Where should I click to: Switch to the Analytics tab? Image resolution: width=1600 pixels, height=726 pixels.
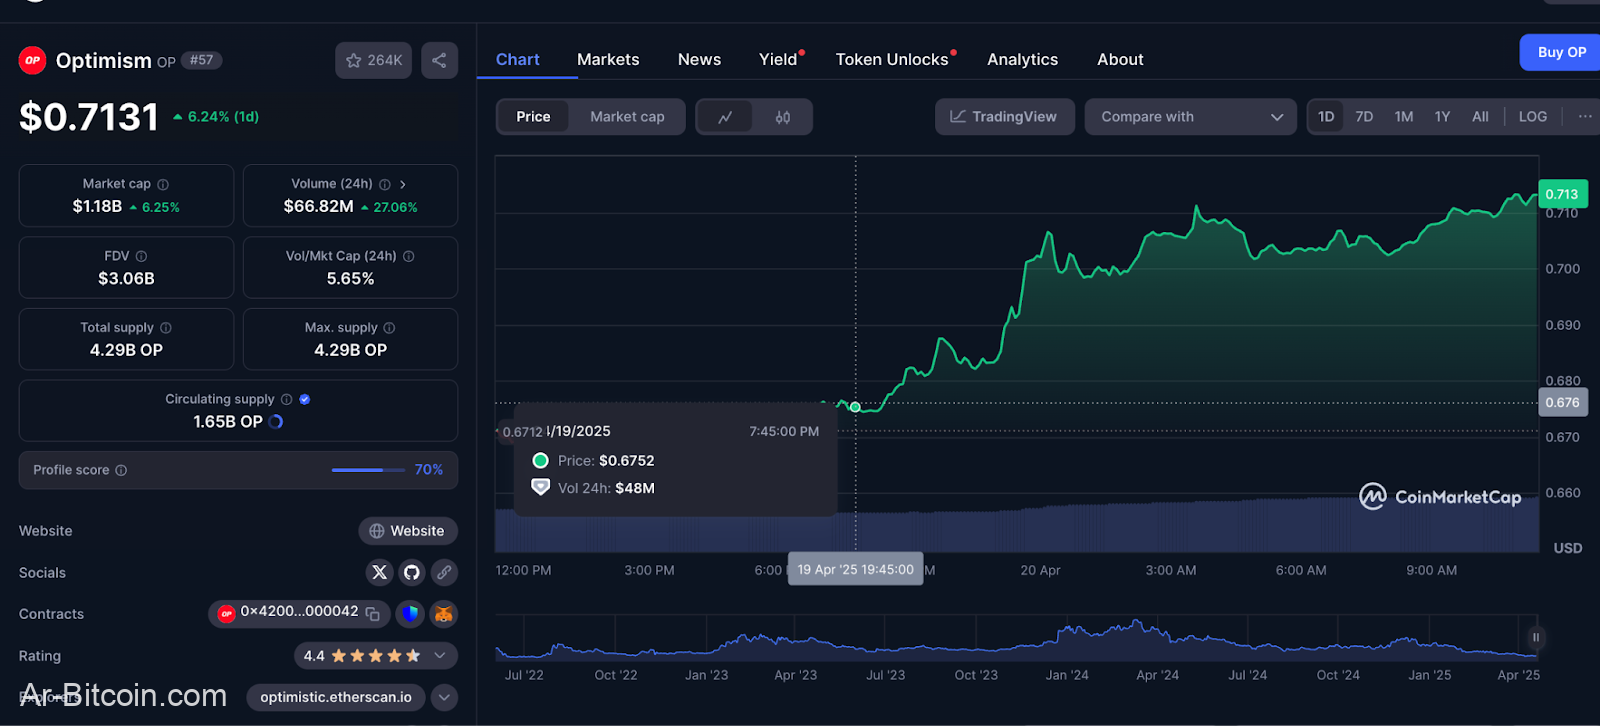pos(1022,60)
